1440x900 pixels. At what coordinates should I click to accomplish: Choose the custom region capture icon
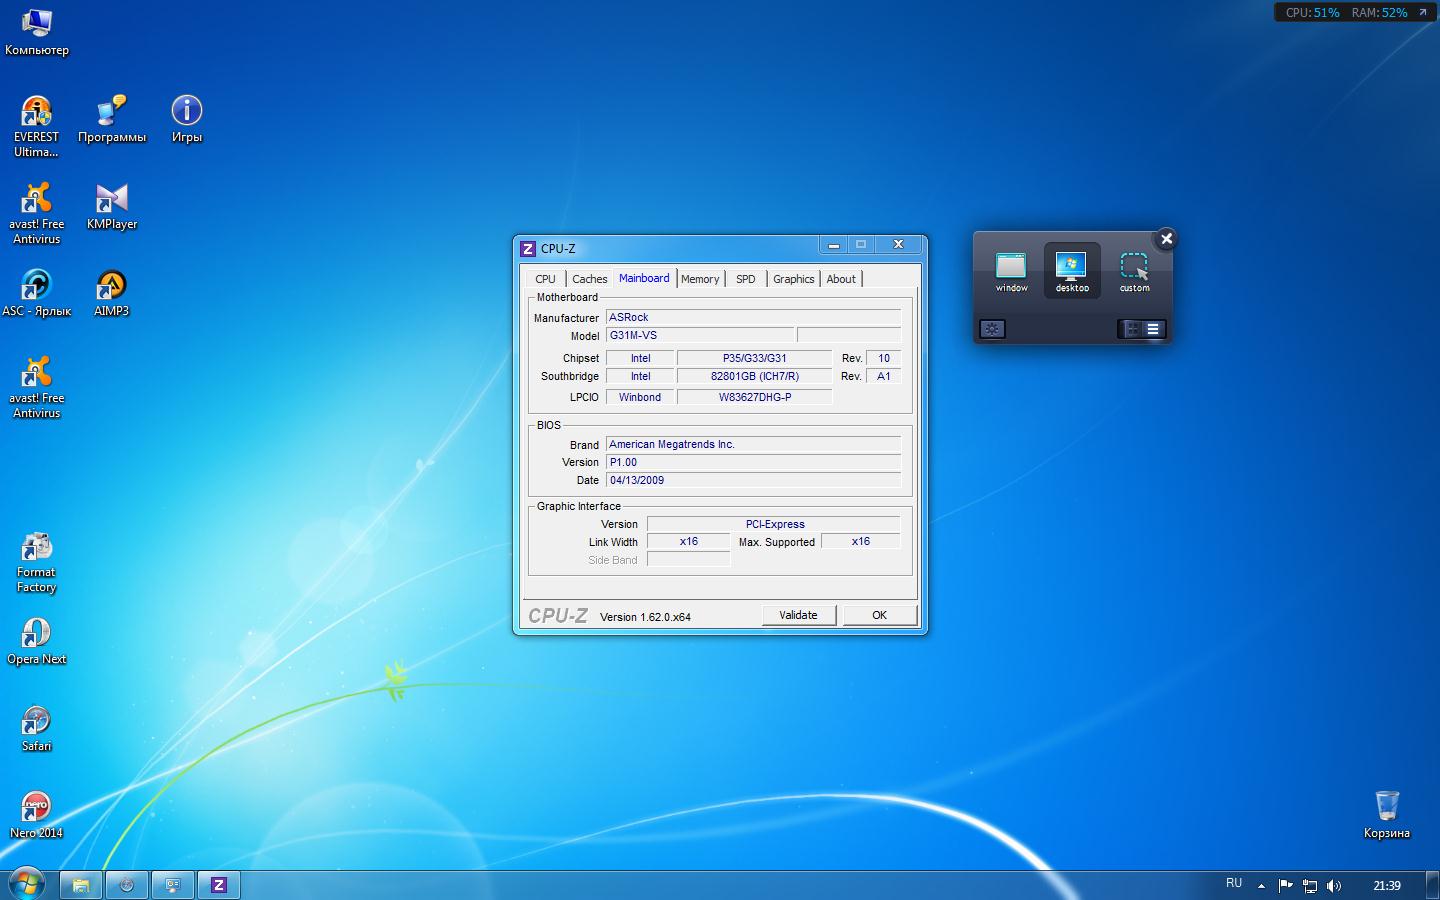coord(1134,269)
